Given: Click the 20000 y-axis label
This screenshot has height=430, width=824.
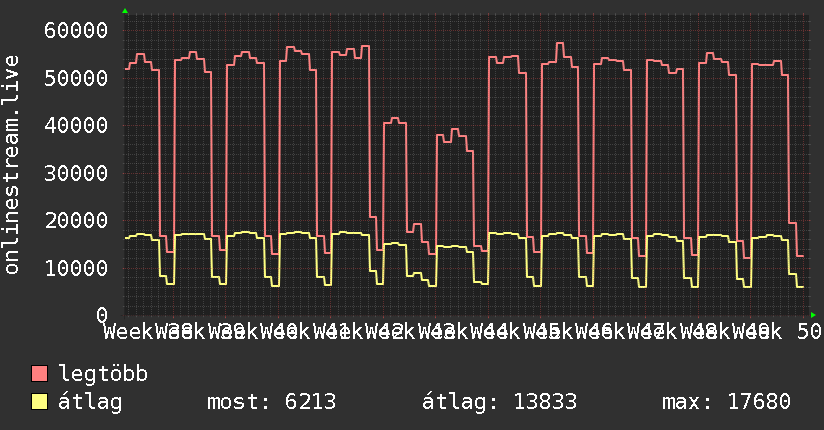Looking at the screenshot, I should click(x=76, y=221).
